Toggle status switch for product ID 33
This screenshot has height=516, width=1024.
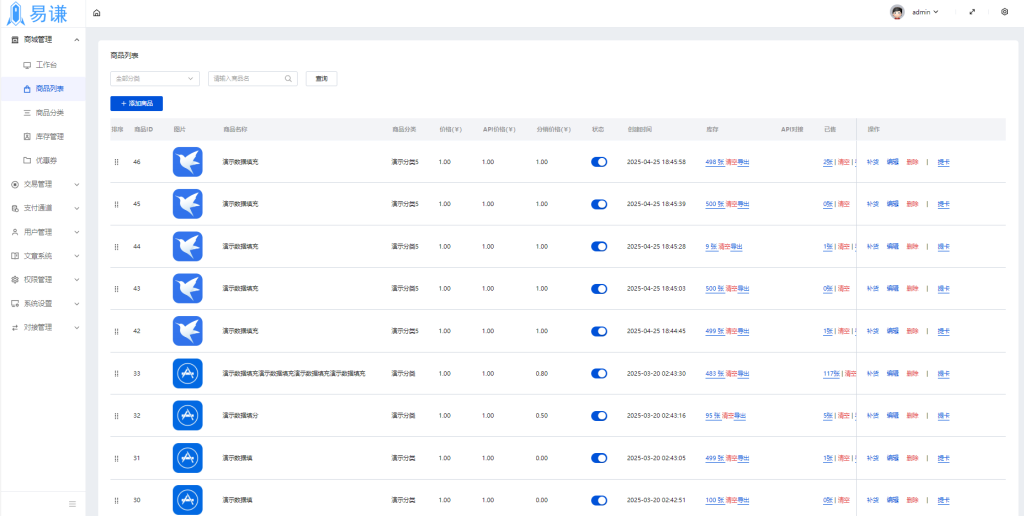click(599, 373)
